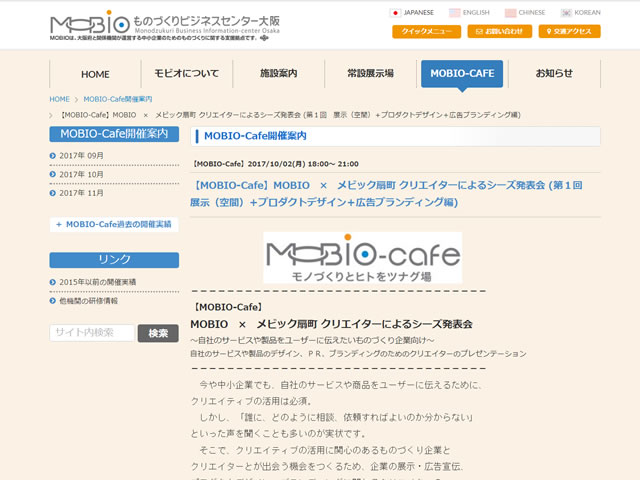Open the 交通アクセス access button

coord(569,31)
